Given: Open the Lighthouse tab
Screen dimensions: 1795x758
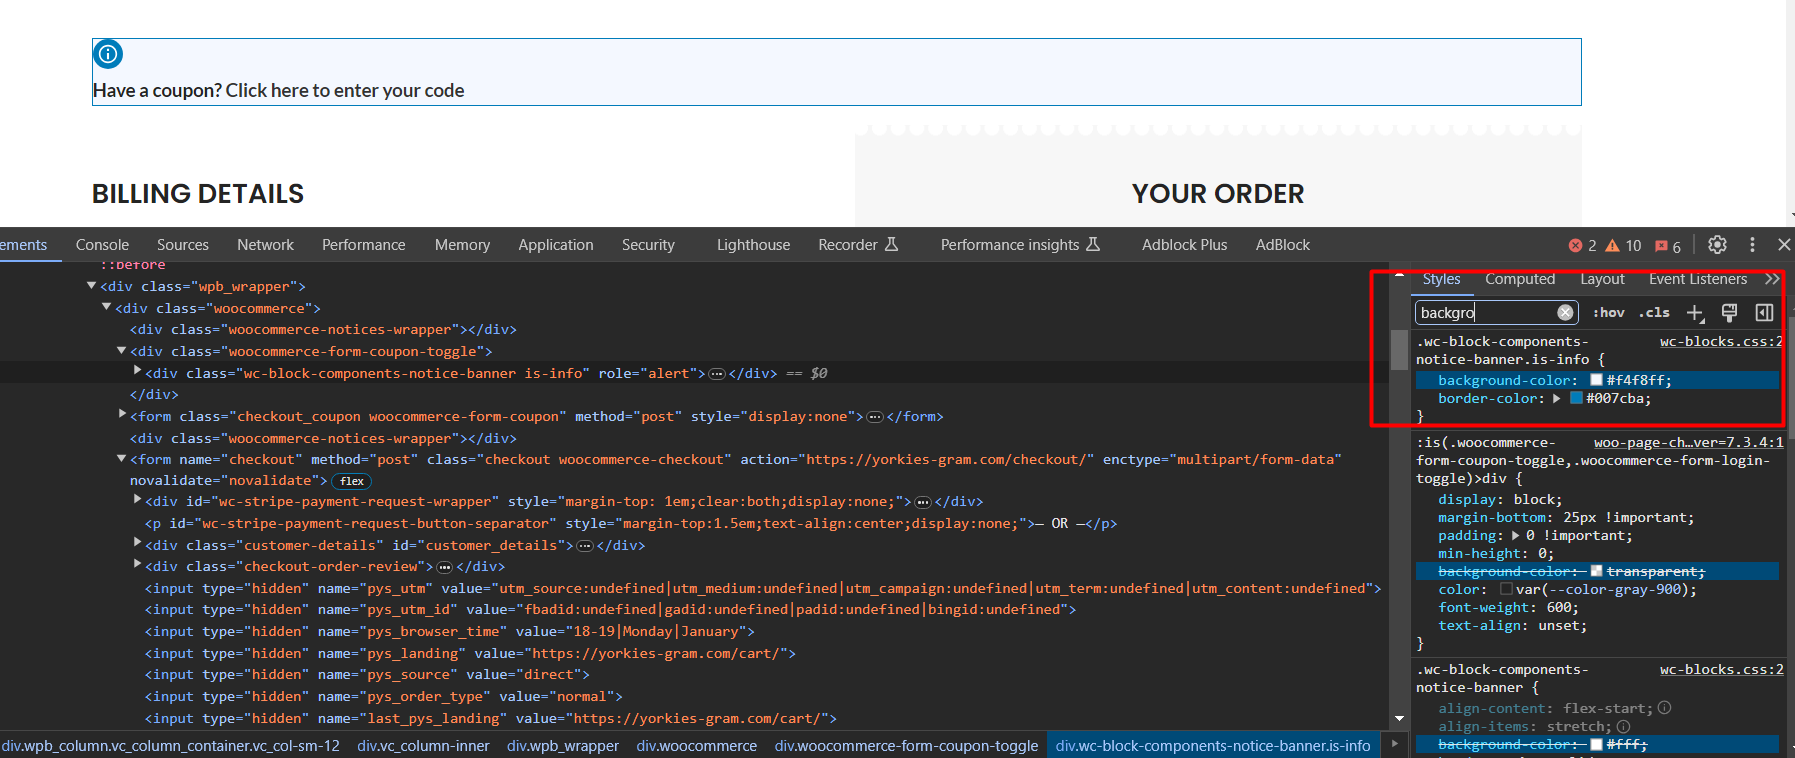Looking at the screenshot, I should pyautogui.click(x=753, y=245).
